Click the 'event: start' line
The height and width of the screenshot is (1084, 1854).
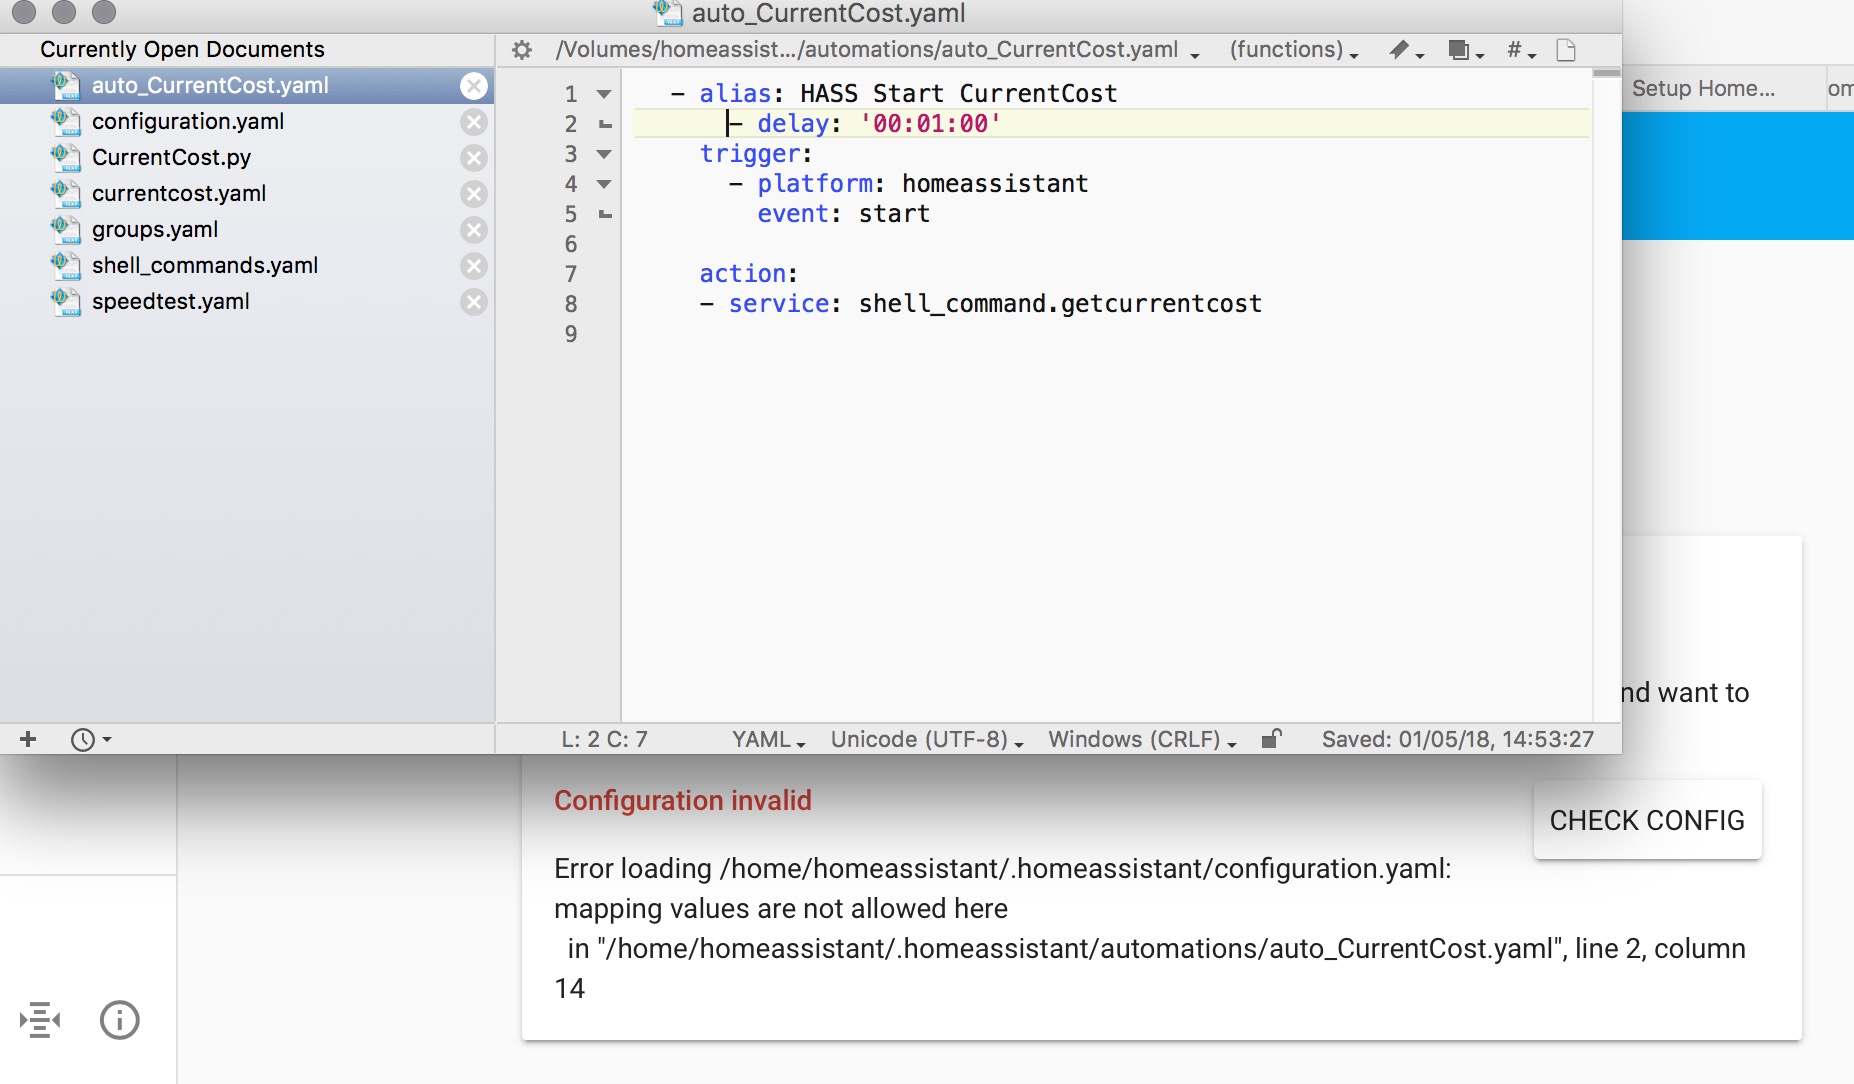coord(843,214)
